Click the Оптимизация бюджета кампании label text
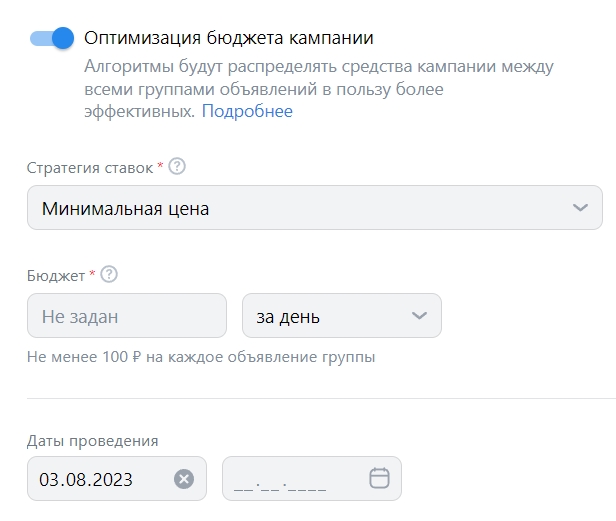This screenshot has height=521, width=616. point(229,38)
